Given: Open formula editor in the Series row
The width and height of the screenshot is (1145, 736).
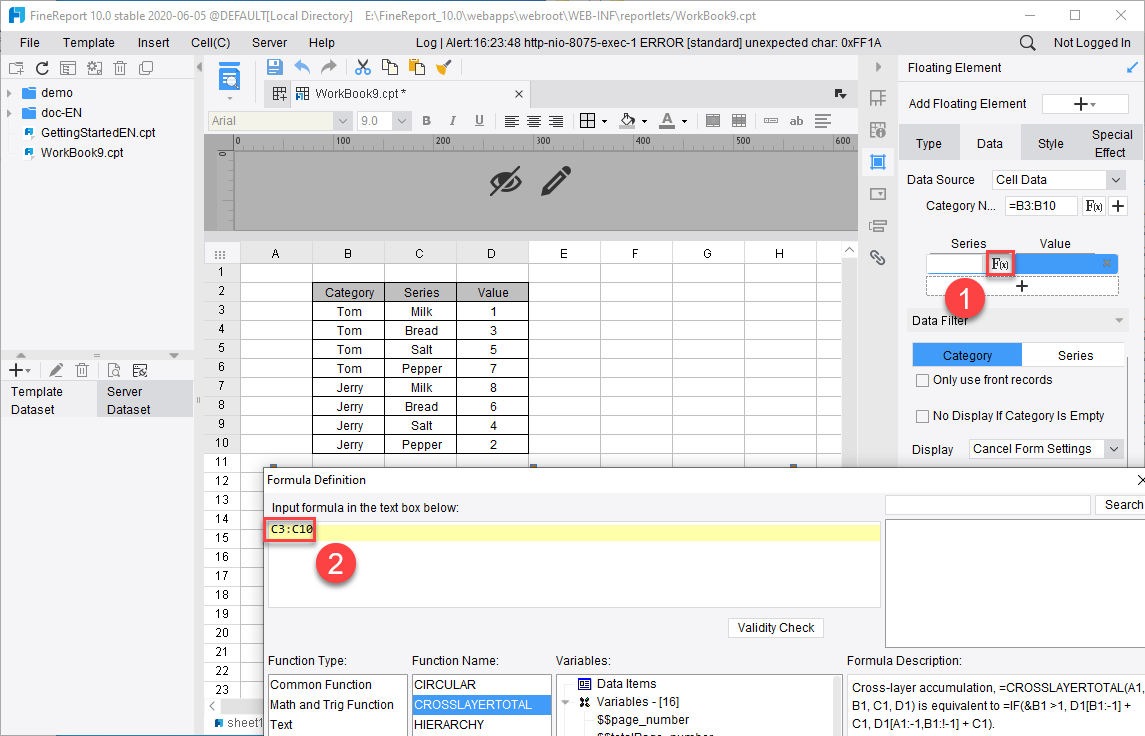Looking at the screenshot, I should (x=1000, y=264).
